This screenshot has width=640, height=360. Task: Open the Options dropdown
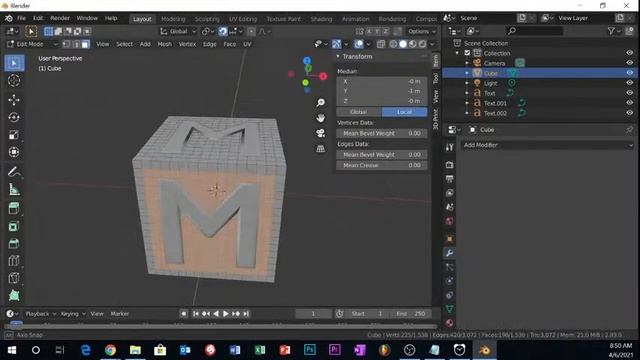click(x=422, y=31)
